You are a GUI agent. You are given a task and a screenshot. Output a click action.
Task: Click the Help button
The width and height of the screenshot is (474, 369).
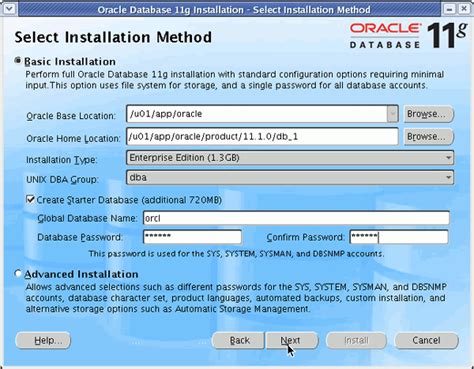[x=43, y=341]
